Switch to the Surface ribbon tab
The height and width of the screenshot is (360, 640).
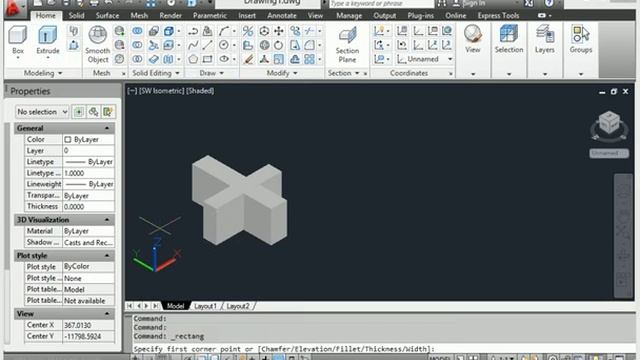point(107,16)
